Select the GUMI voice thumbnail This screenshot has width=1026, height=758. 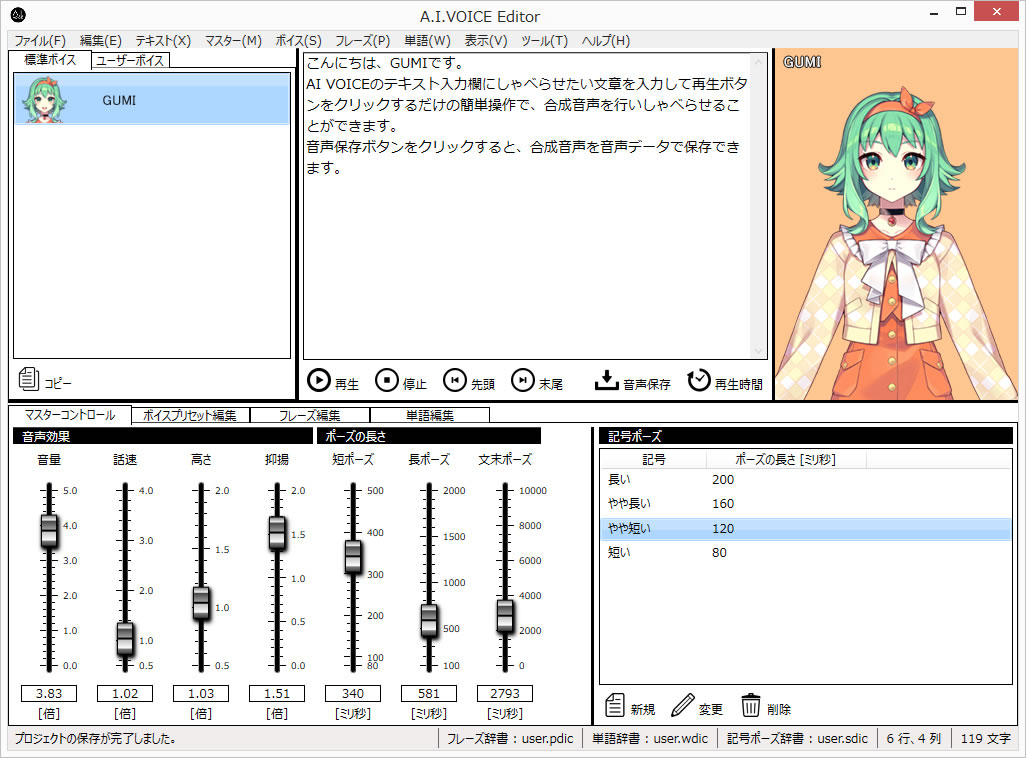coord(44,100)
